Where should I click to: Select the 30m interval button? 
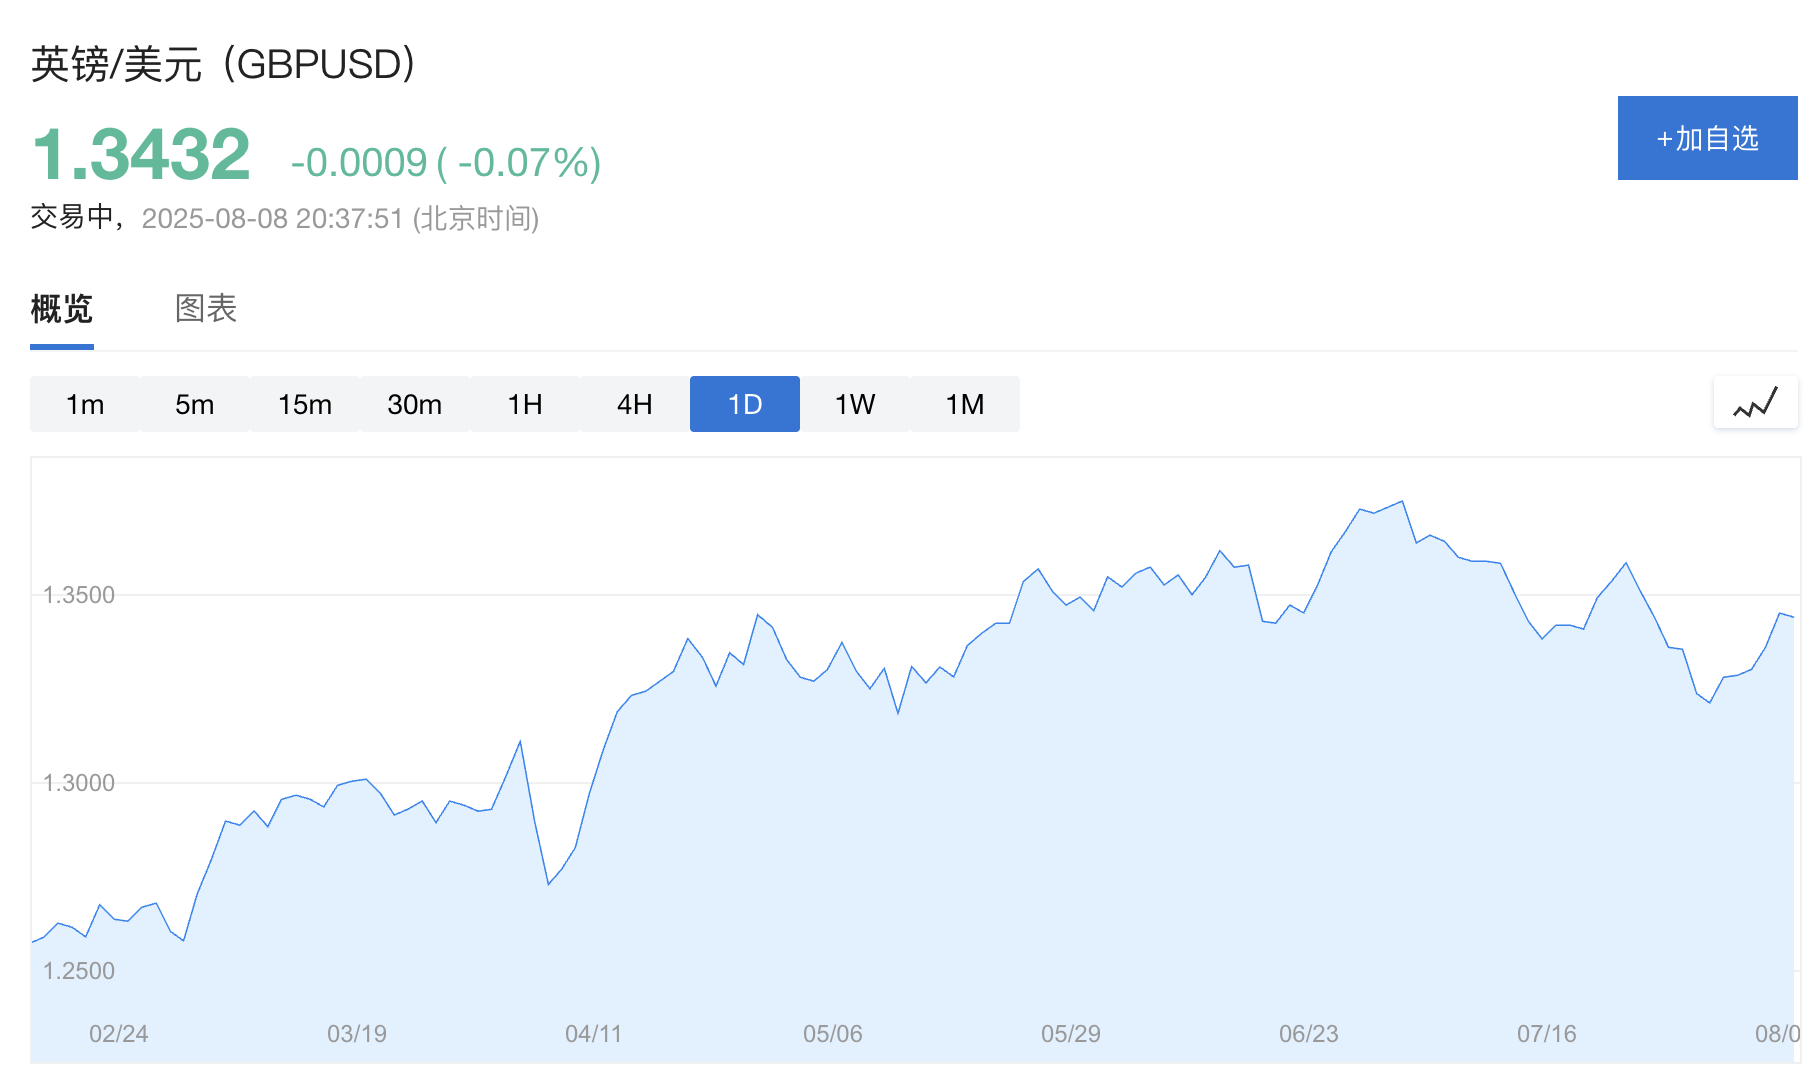pyautogui.click(x=415, y=404)
